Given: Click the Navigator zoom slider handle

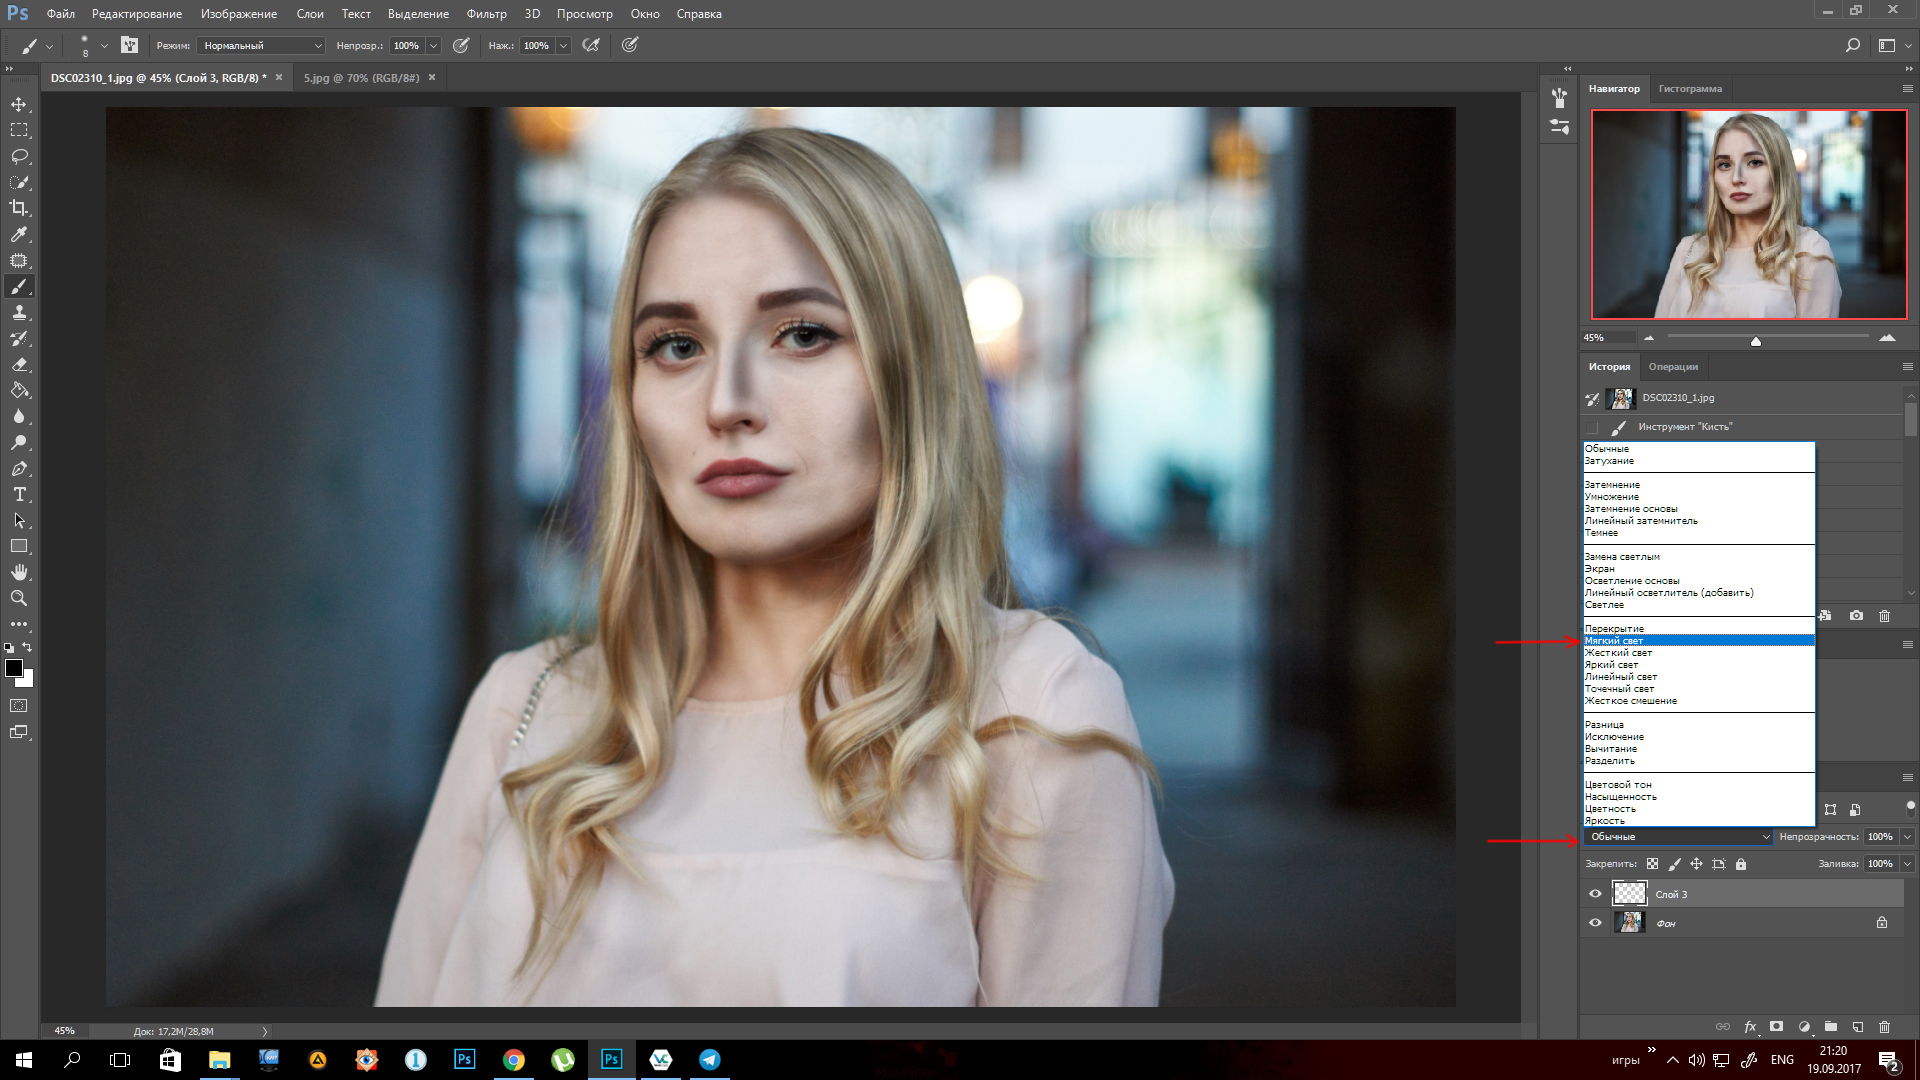Looking at the screenshot, I should [x=1755, y=341].
